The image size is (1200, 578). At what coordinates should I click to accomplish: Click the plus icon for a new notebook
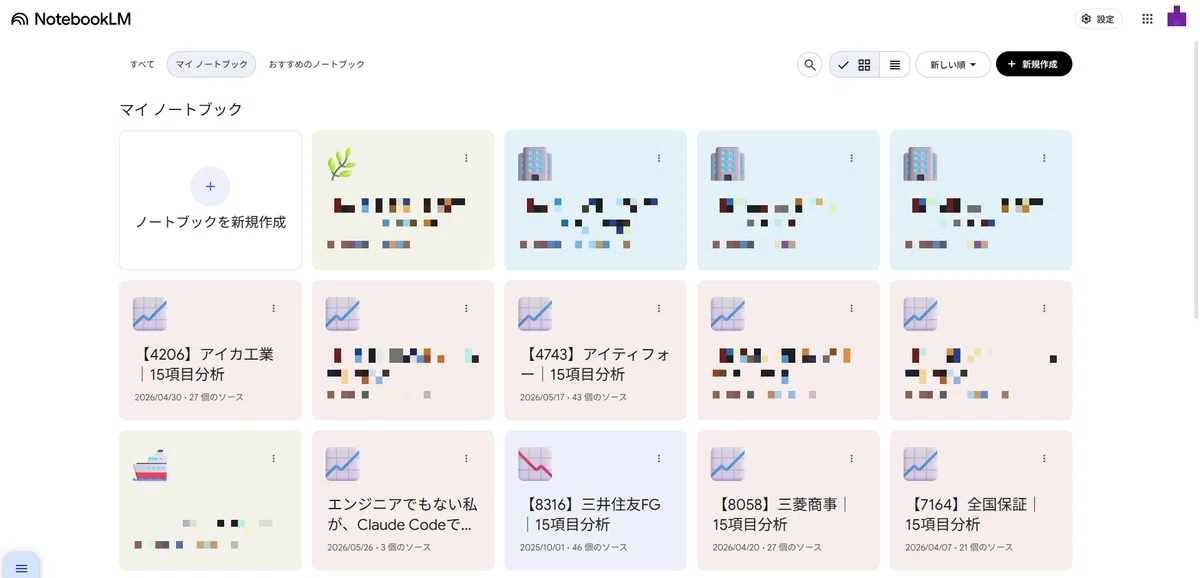pyautogui.click(x=210, y=186)
